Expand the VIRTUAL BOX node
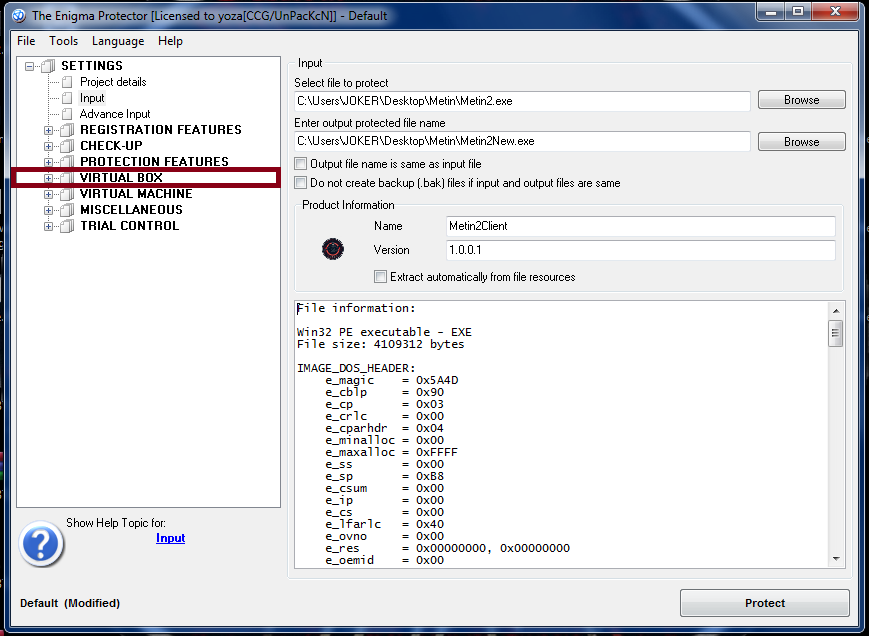The height and width of the screenshot is (636, 869). 49,178
